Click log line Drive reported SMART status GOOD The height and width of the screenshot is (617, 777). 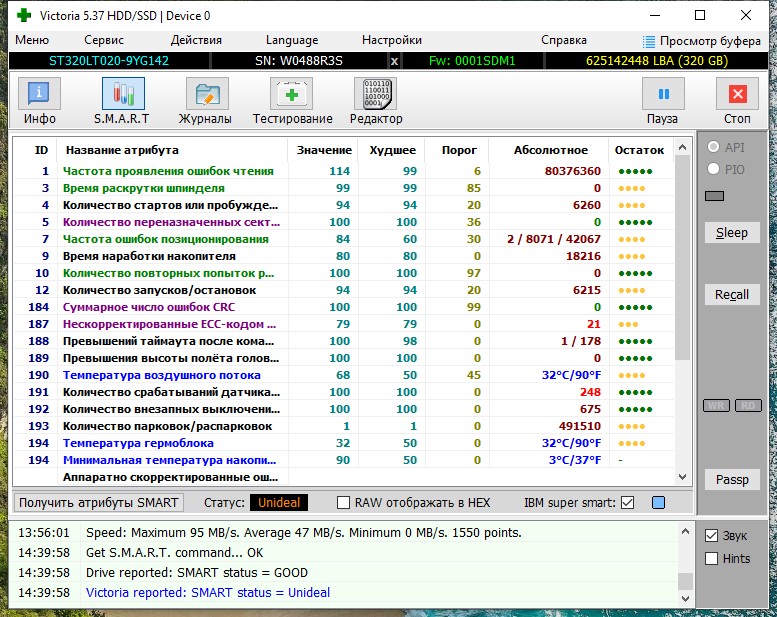197,572
